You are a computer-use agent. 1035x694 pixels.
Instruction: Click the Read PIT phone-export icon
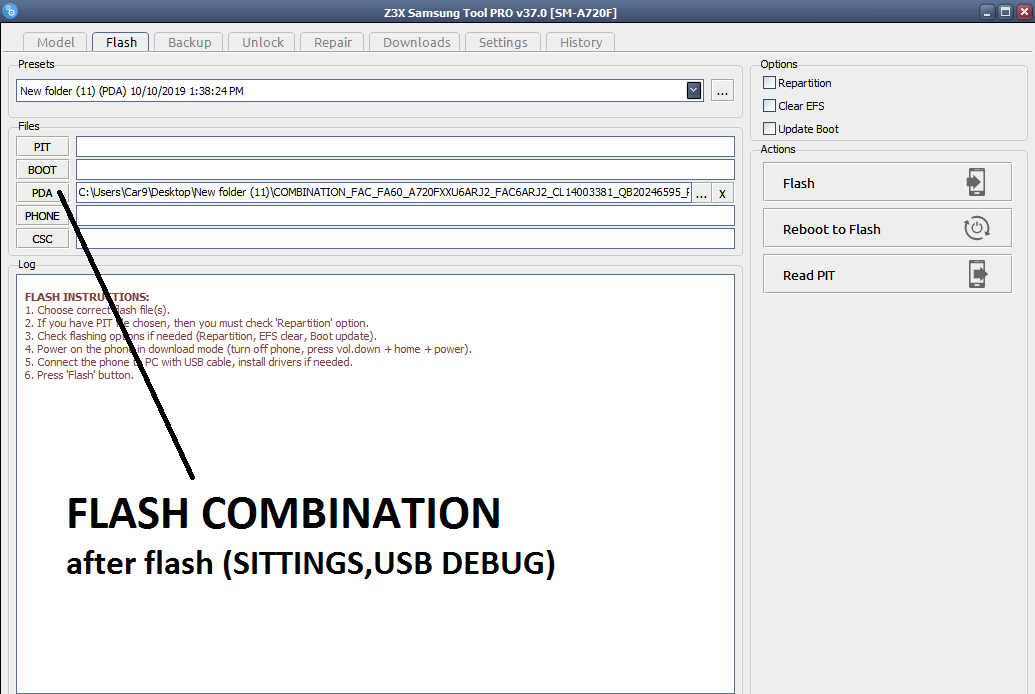coord(978,274)
